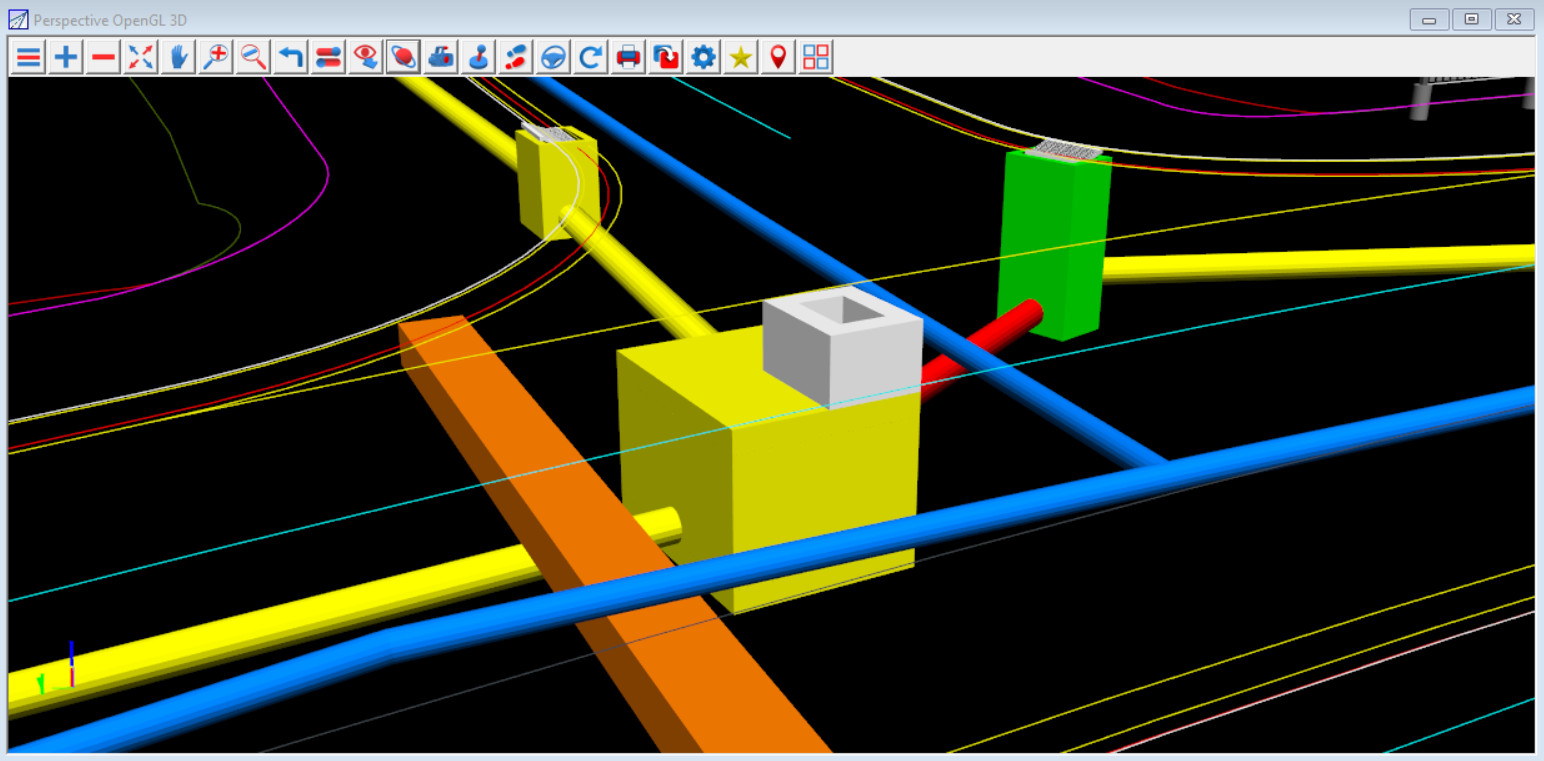Screen dimensions: 1544x761
Task: Select the steering wheel drive tool
Action: pos(552,57)
